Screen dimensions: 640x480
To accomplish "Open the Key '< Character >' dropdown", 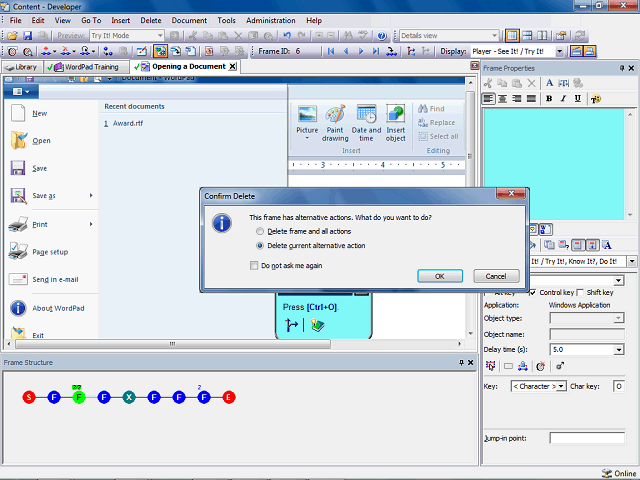I will pos(562,386).
